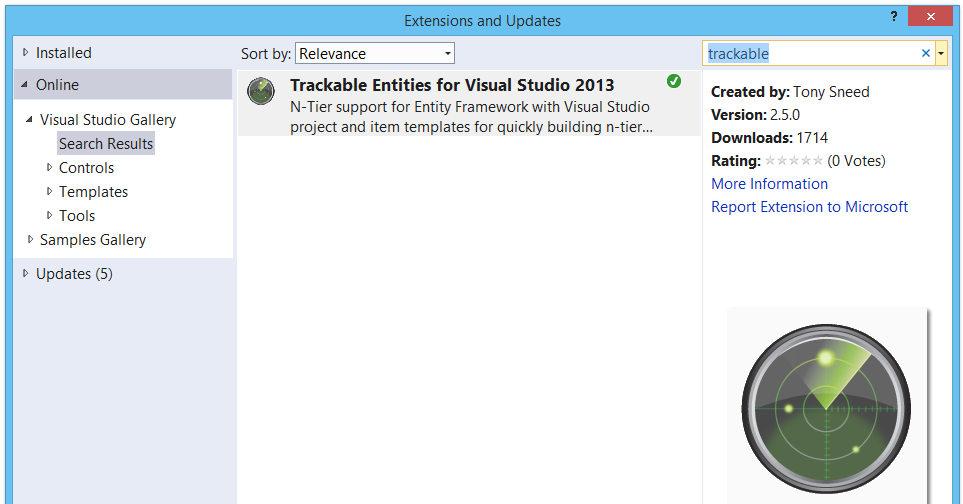Image resolution: width=963 pixels, height=504 pixels.
Task: Select the Updates (5) category
Action: tap(74, 274)
